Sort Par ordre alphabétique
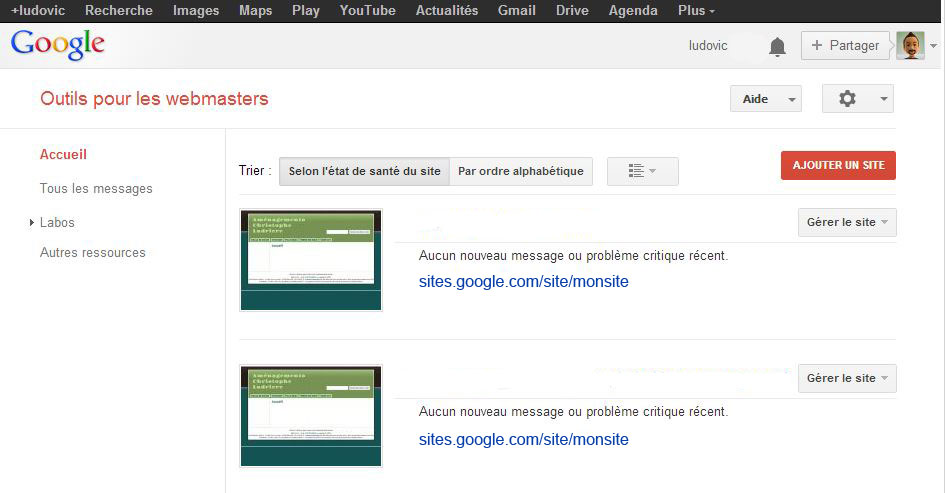The image size is (945, 493). 521,171
